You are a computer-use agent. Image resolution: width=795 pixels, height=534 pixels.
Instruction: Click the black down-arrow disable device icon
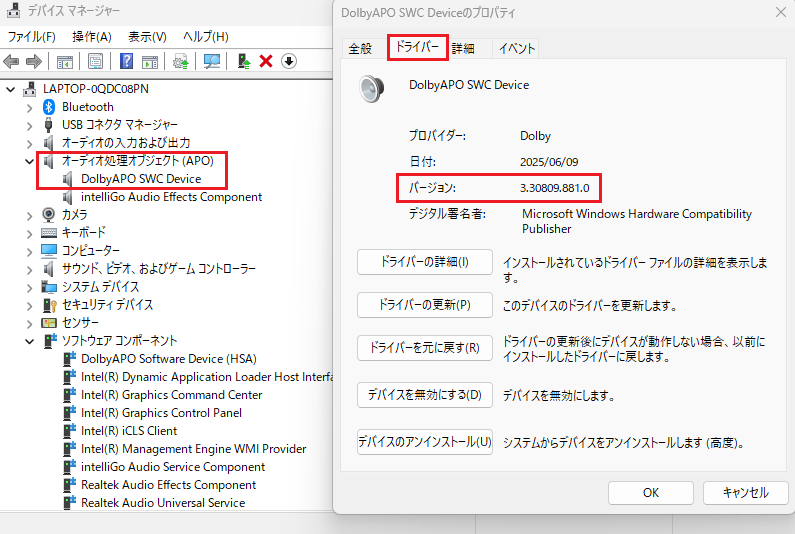coord(289,62)
